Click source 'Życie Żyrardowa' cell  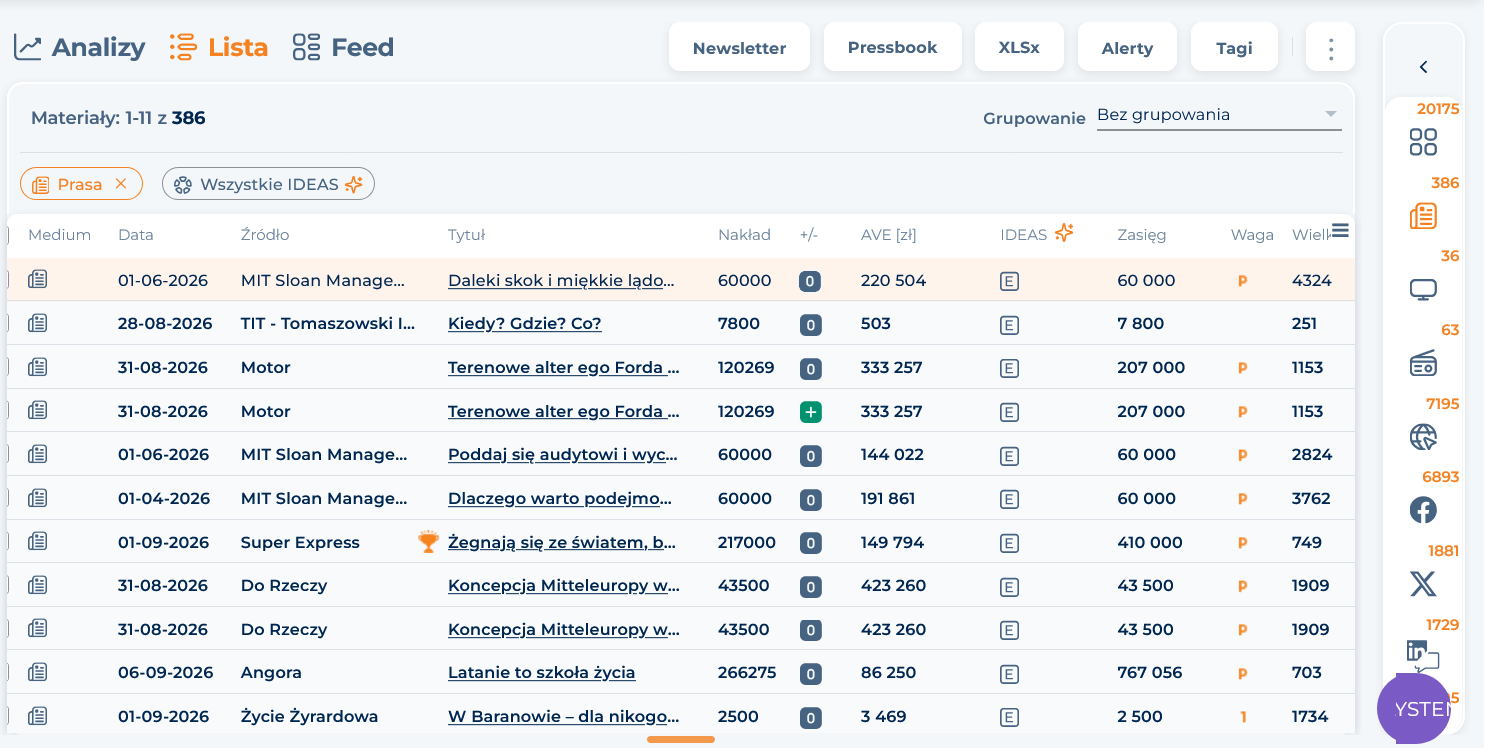[x=310, y=717]
